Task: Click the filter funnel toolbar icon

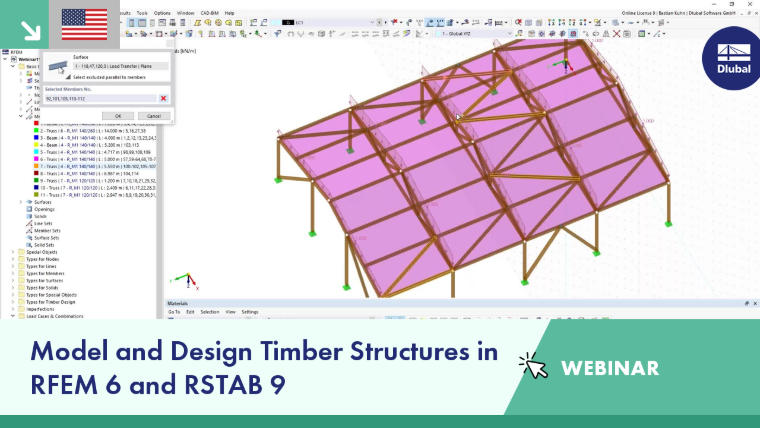Action: [x=277, y=33]
